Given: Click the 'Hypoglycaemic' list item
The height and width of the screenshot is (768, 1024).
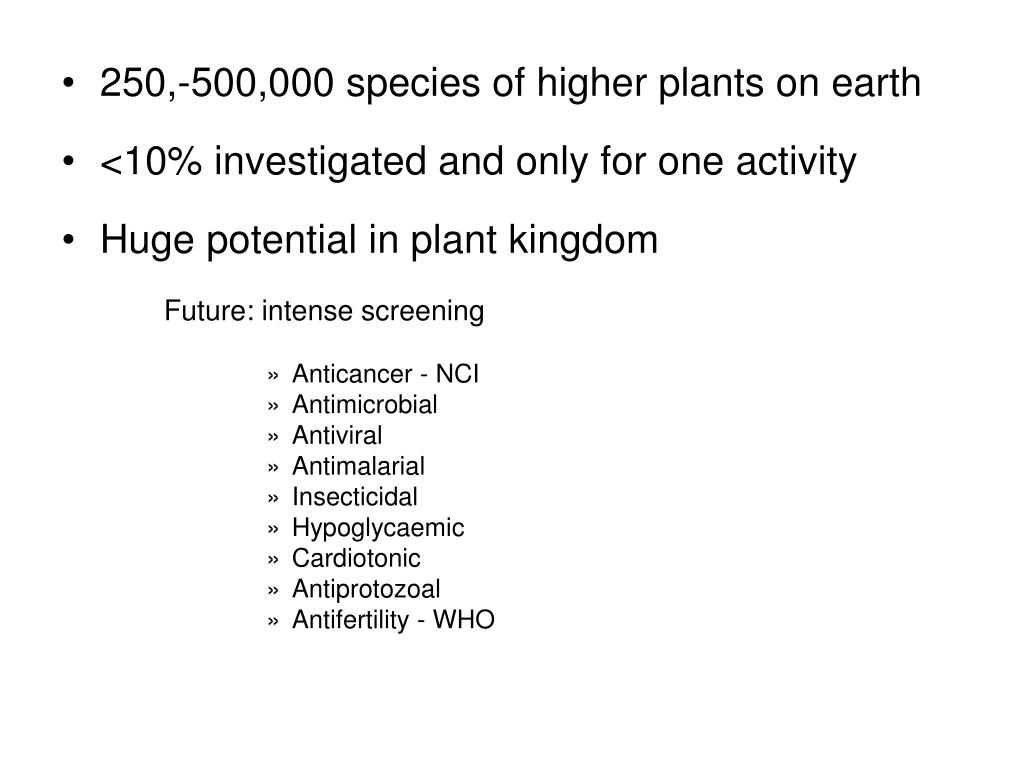Looking at the screenshot, I should 378,528.
